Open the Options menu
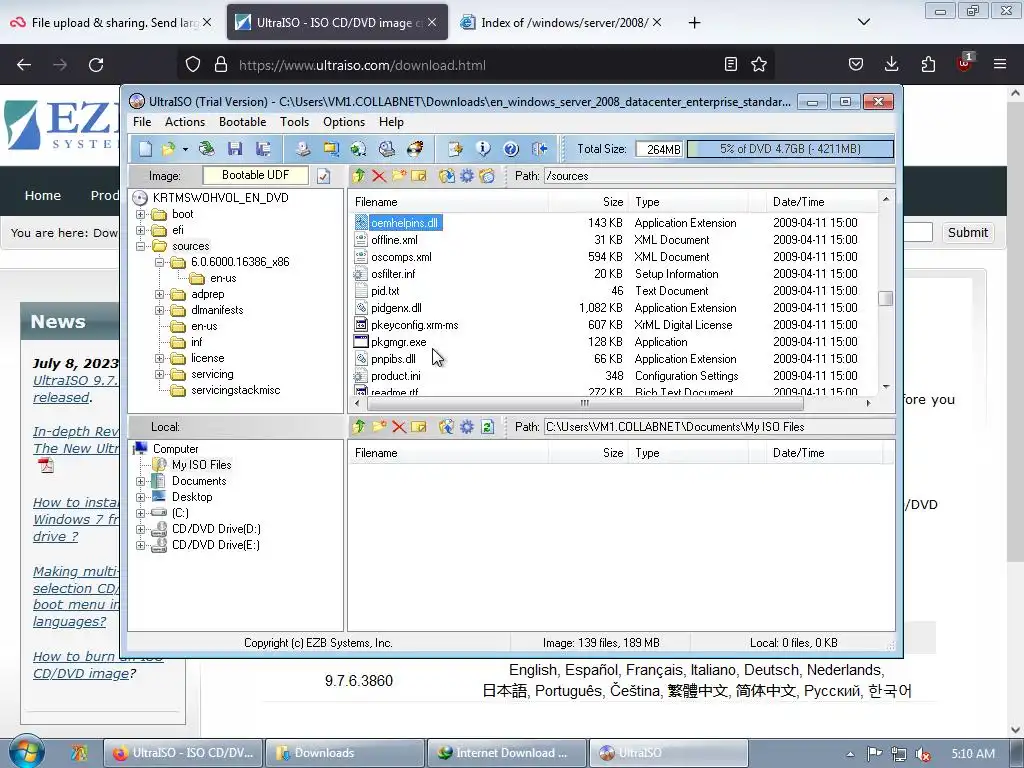This screenshot has height=768, width=1024. pyautogui.click(x=344, y=122)
